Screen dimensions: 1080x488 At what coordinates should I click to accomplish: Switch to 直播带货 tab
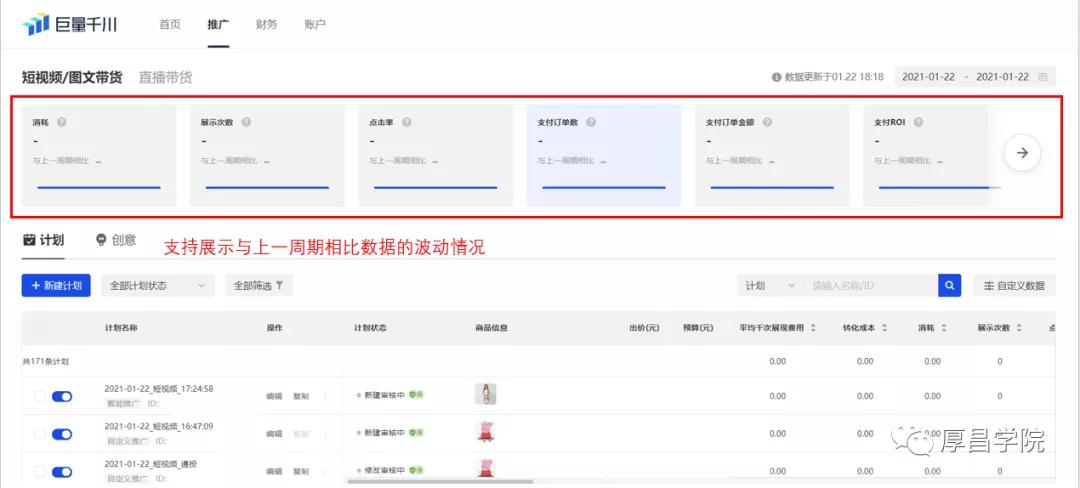pyautogui.click(x=165, y=77)
